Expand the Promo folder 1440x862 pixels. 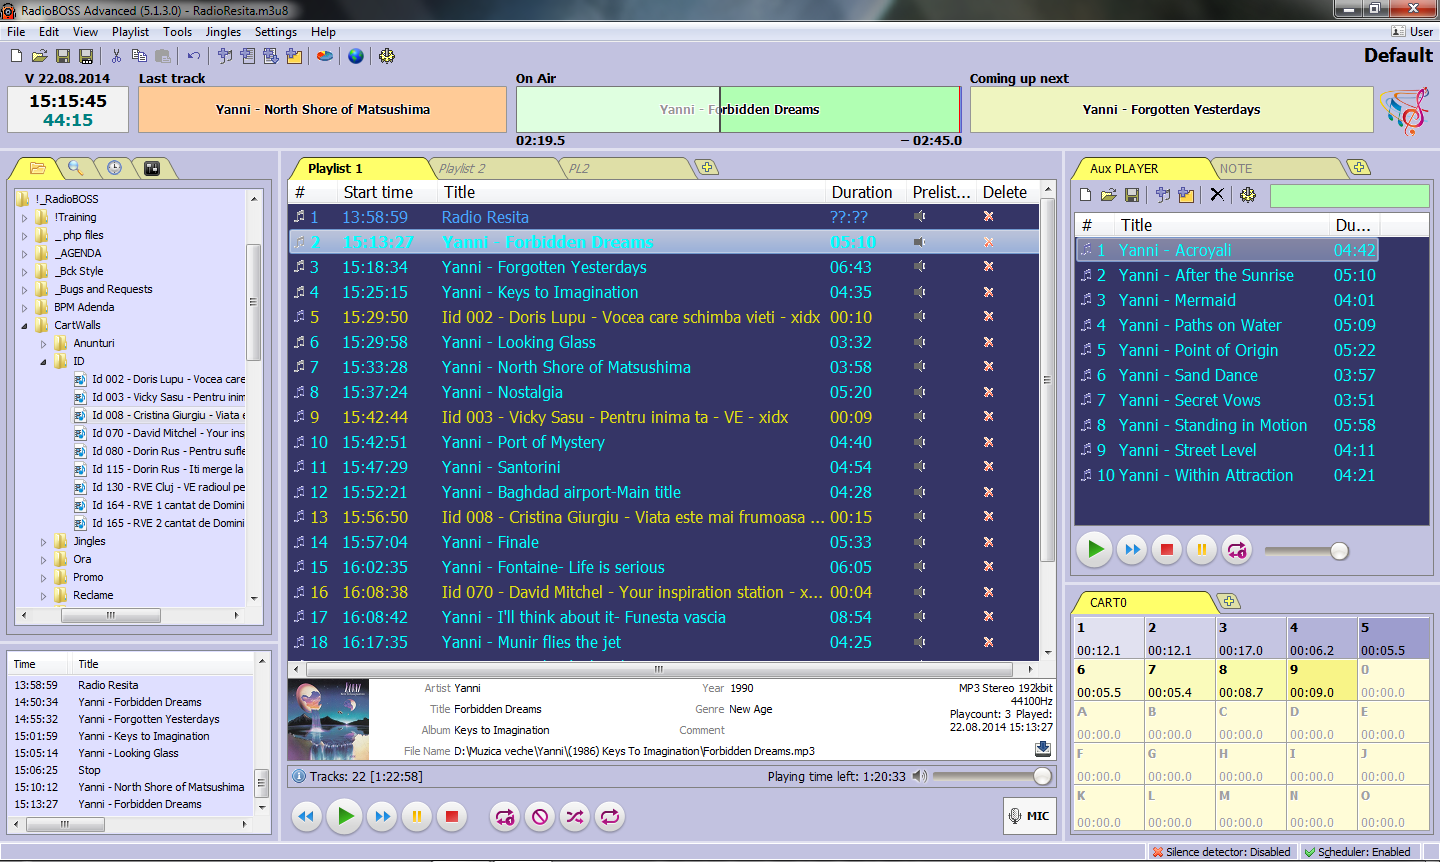click(x=44, y=577)
